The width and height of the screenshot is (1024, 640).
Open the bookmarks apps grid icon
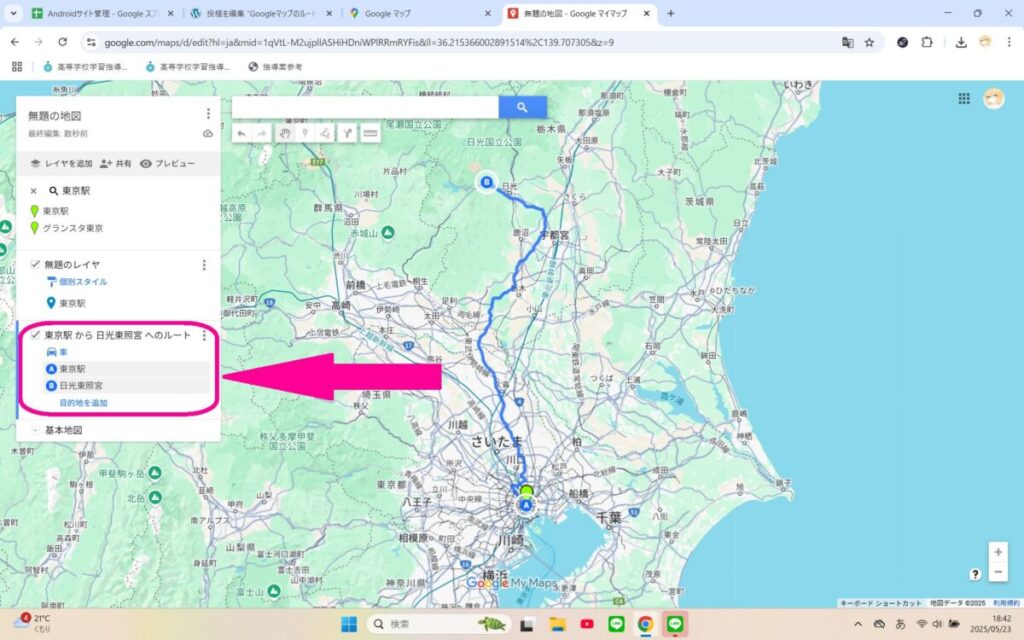pyautogui.click(x=17, y=67)
